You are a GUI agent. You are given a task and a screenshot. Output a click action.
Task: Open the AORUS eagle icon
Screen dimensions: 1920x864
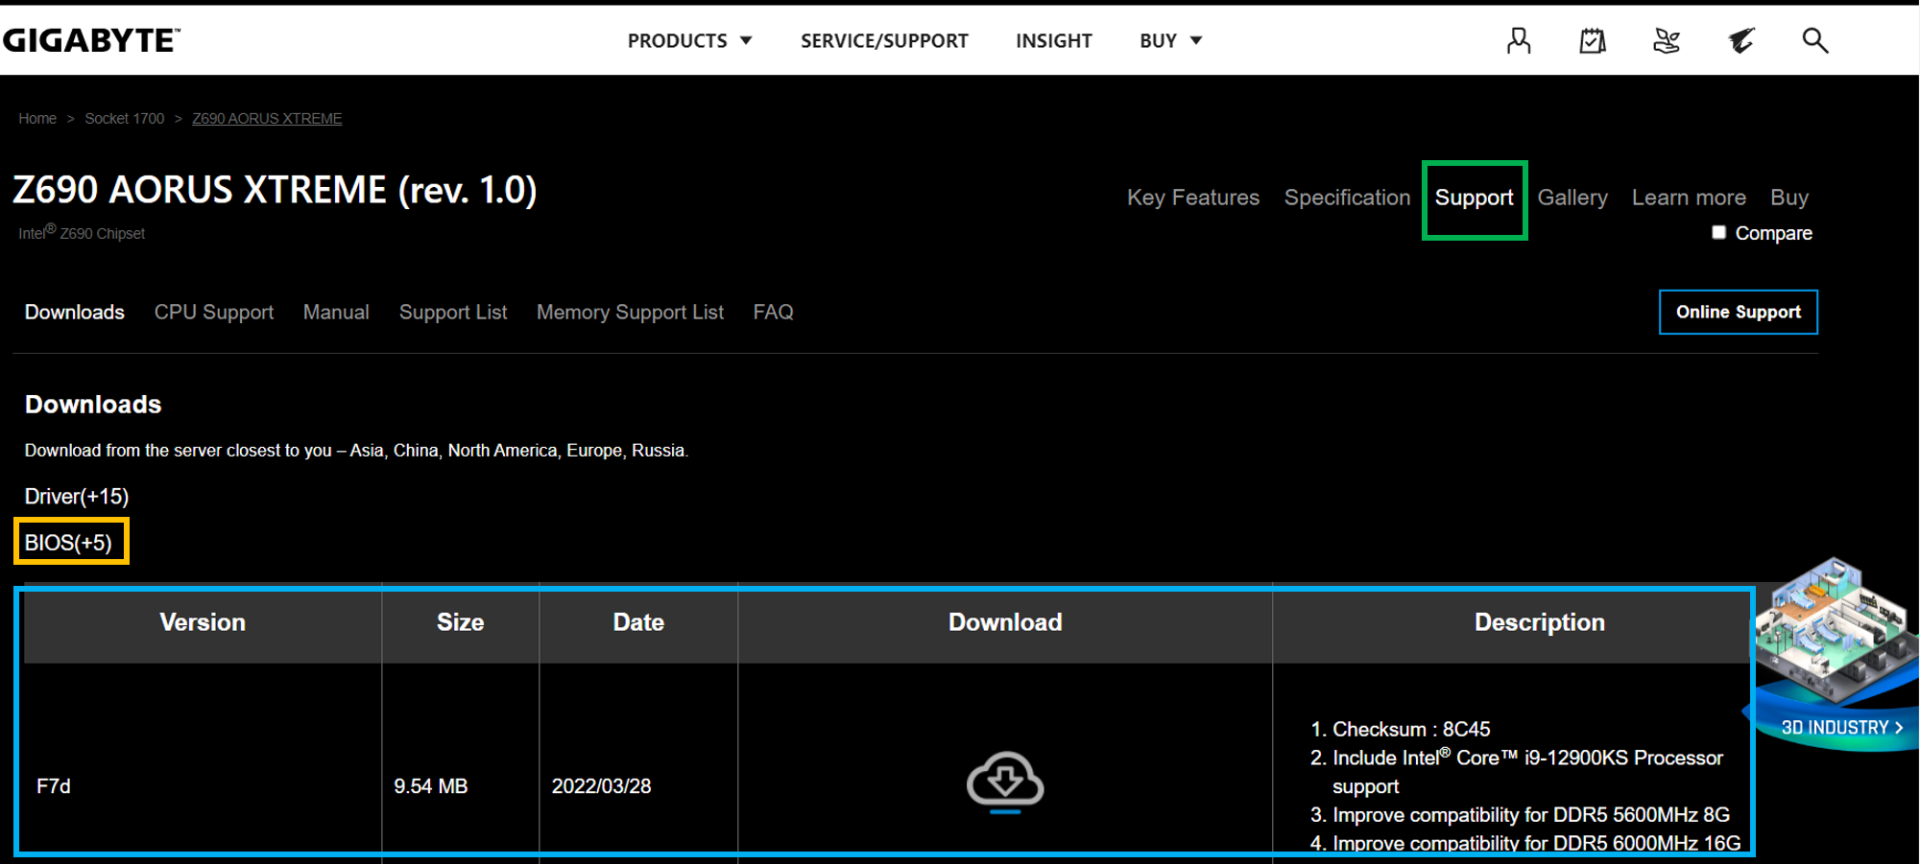pyautogui.click(x=1741, y=41)
